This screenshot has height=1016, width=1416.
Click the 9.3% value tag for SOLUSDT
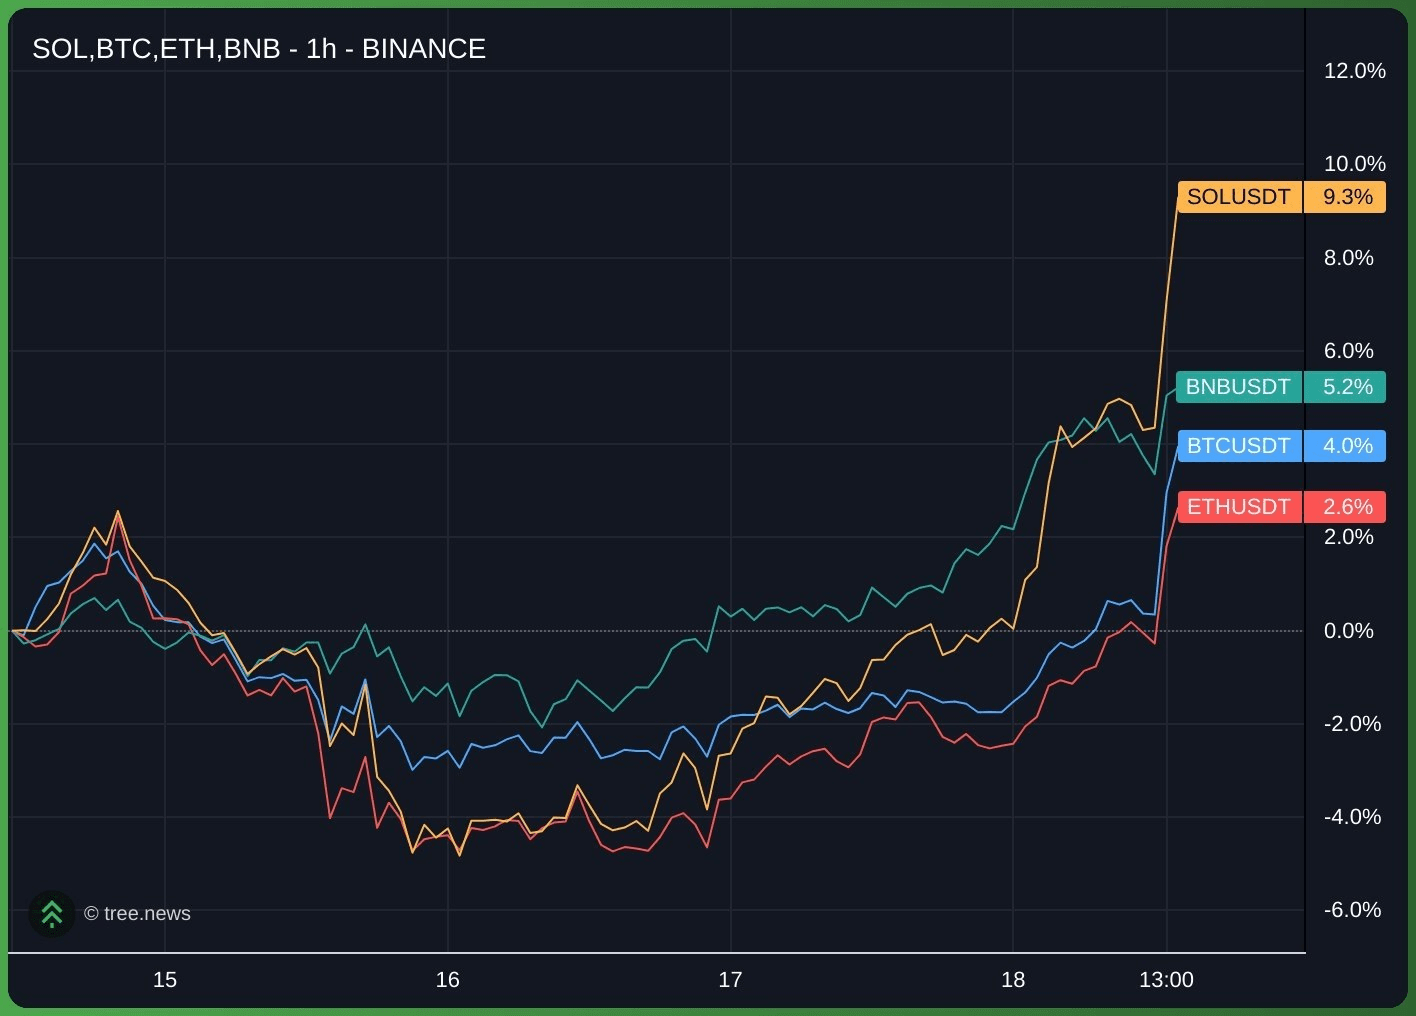tap(1346, 197)
